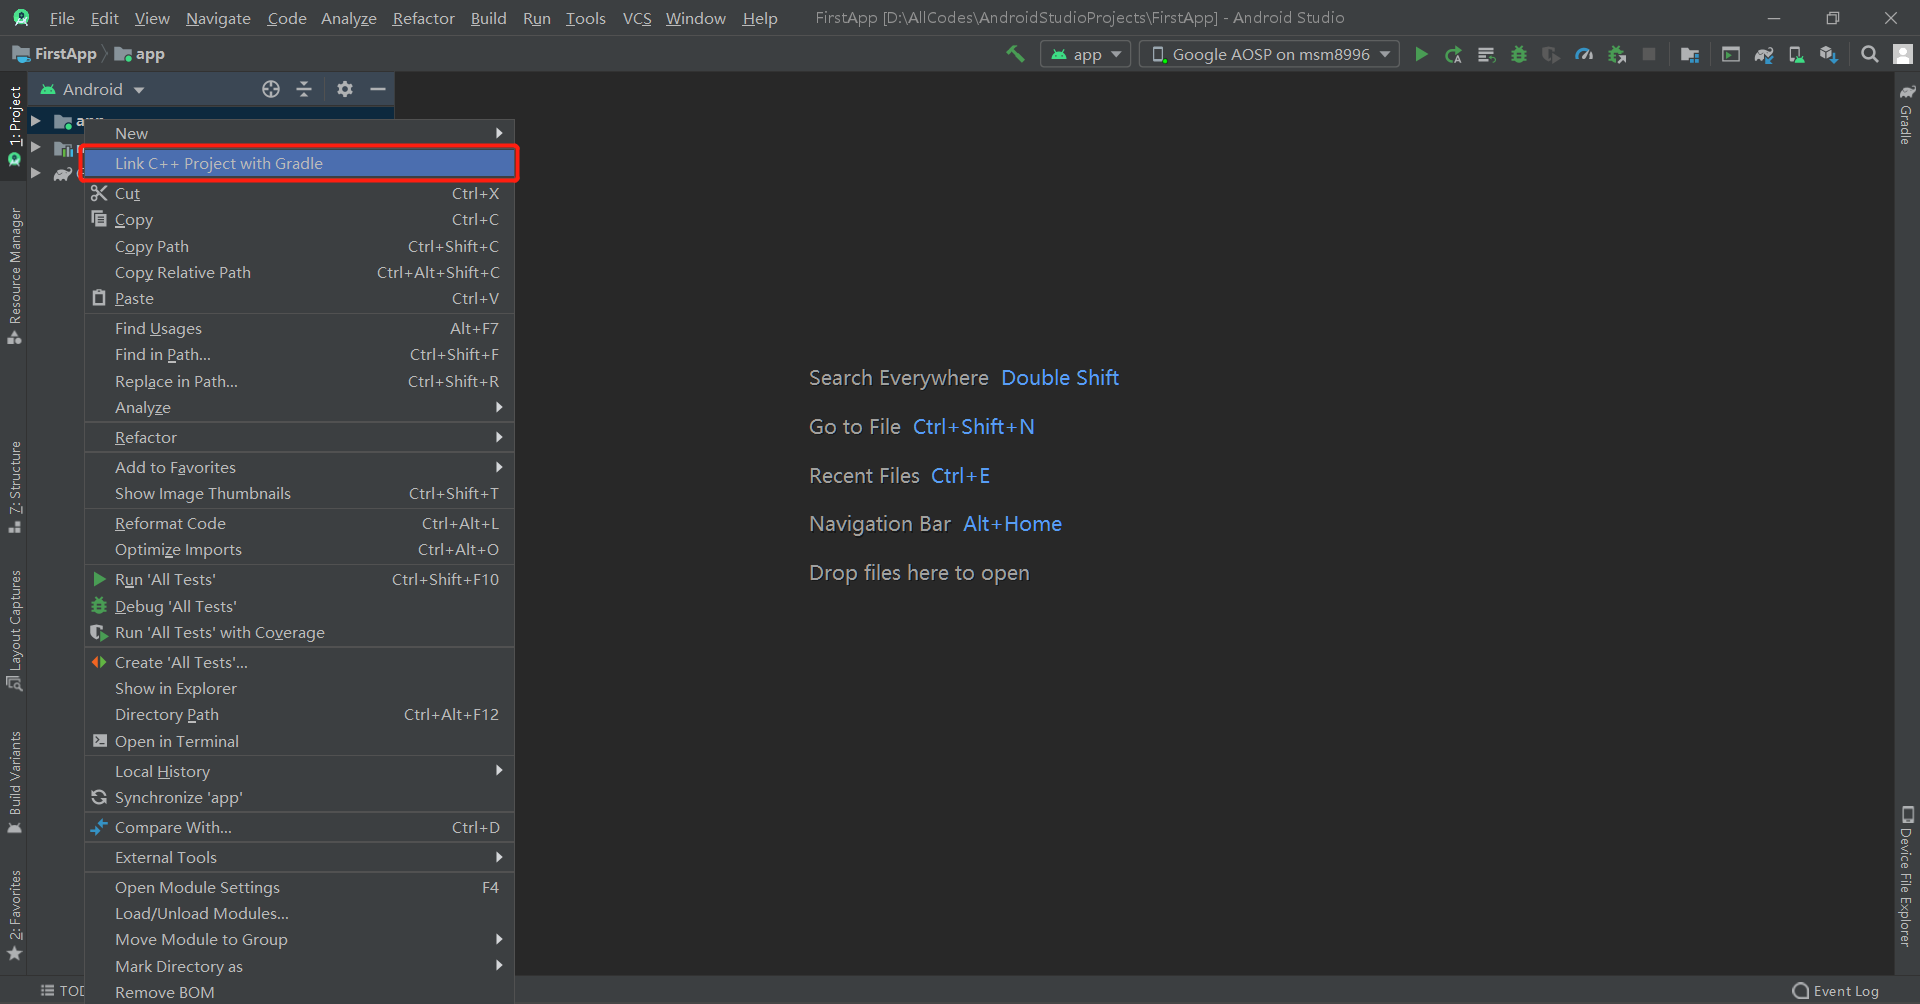Choose Cut from the context menu
Viewport: 1920px width, 1004px height.
tap(299, 194)
